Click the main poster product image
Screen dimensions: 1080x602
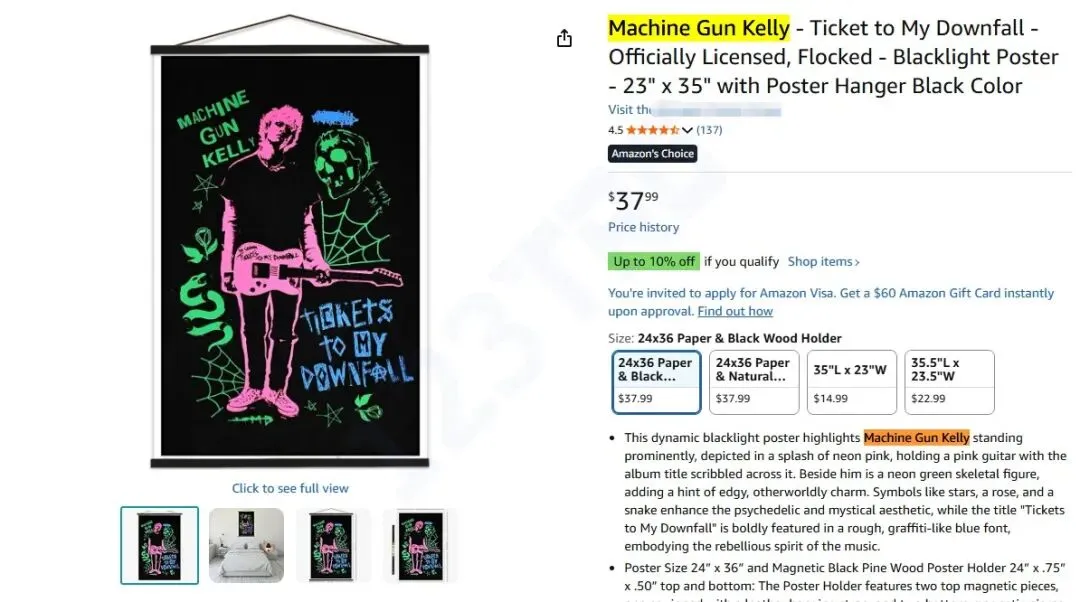pos(290,241)
